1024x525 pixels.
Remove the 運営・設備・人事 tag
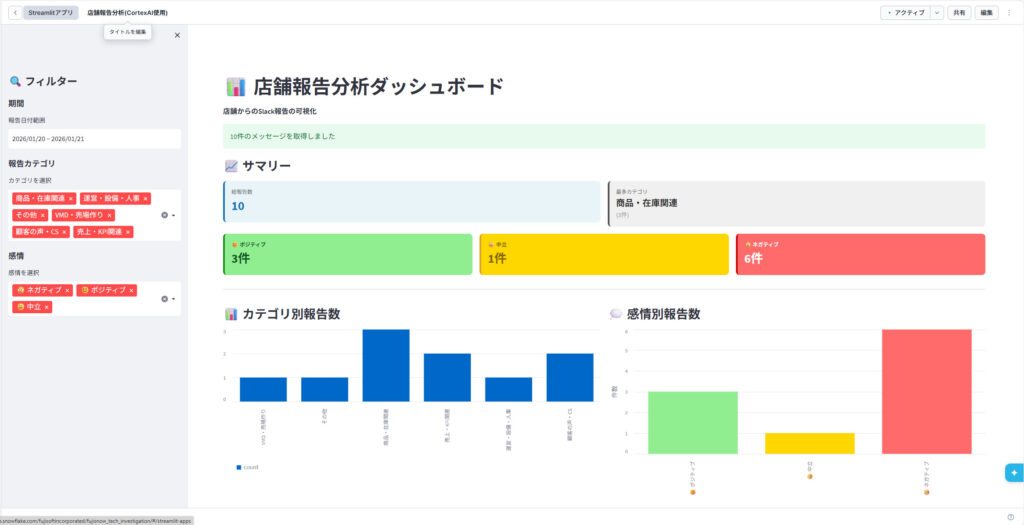[x=146, y=199]
